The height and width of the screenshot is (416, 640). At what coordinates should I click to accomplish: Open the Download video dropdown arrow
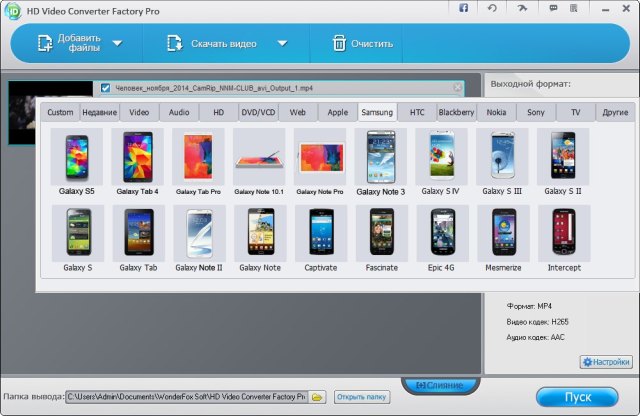pos(282,43)
